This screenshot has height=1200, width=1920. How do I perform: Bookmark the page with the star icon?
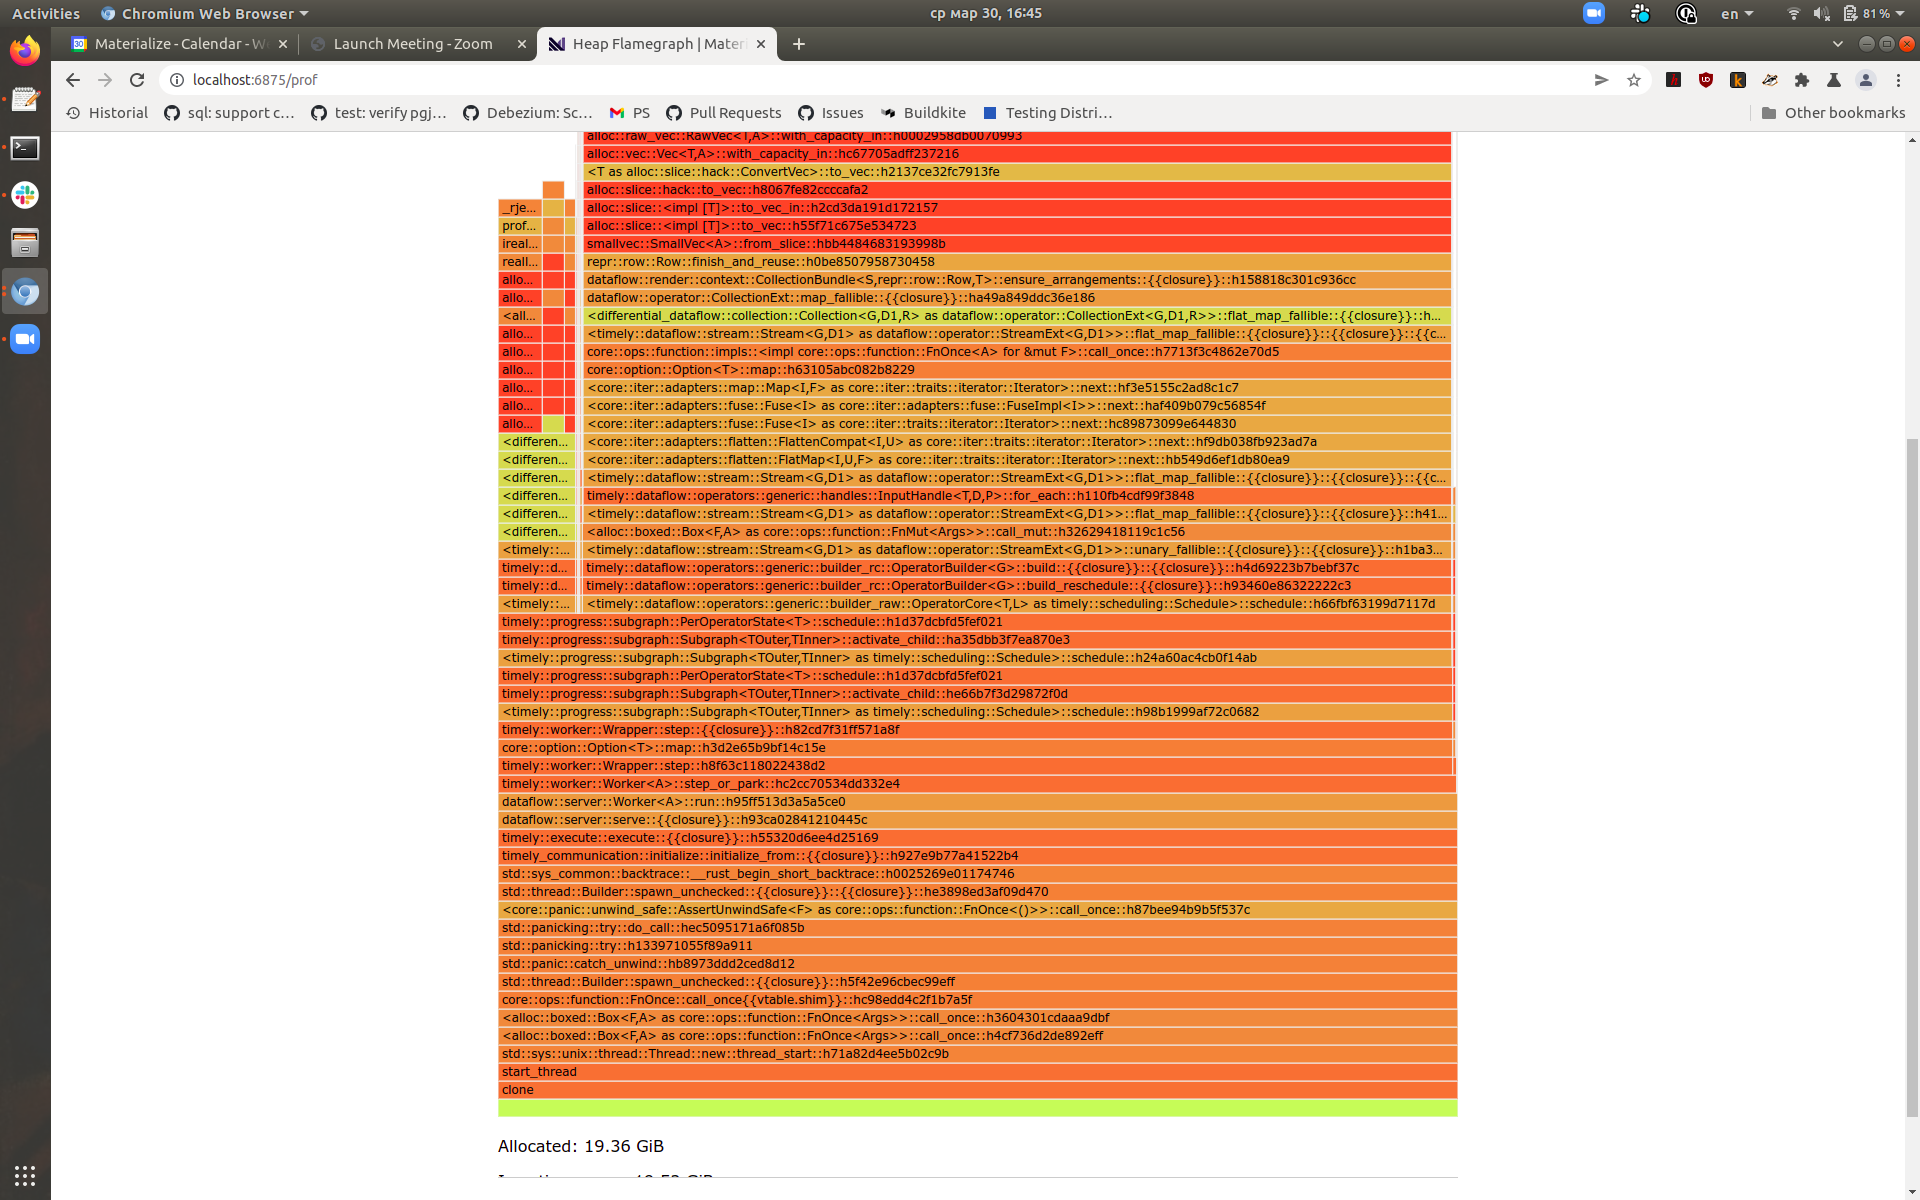coord(1635,80)
